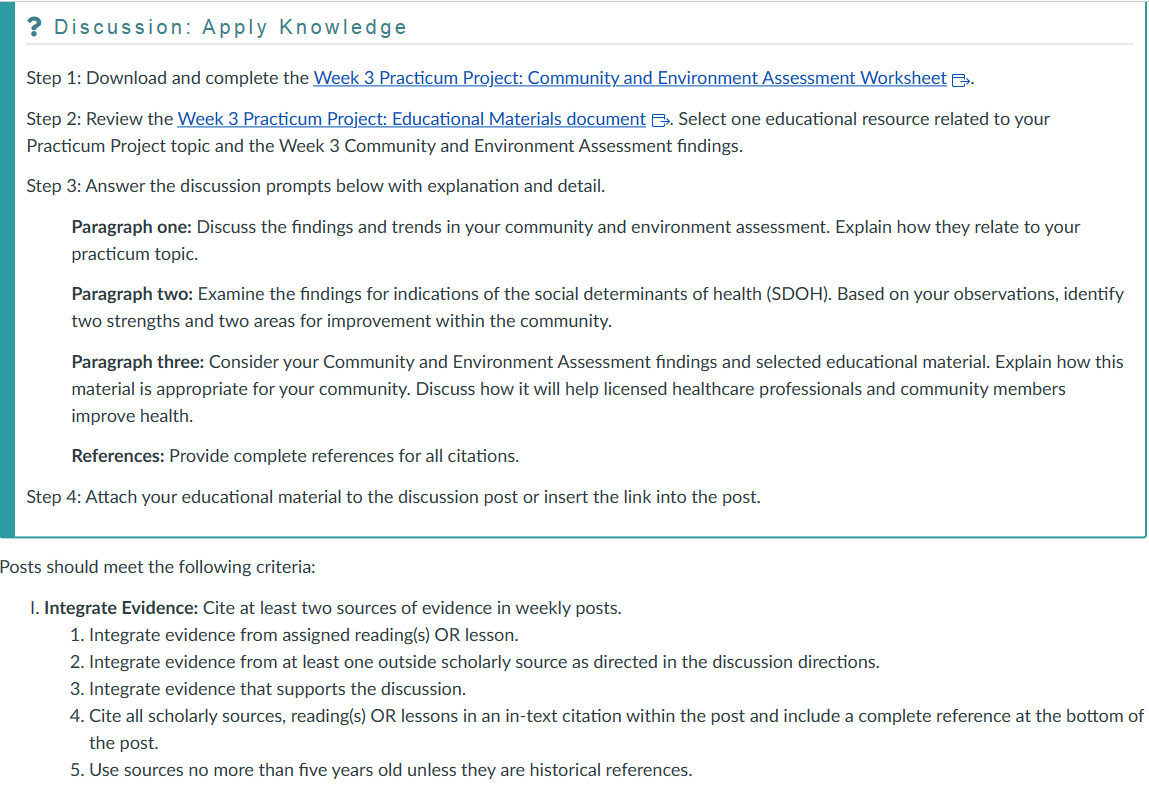This screenshot has width=1149, height=785.
Task: Click the bold "Paragraph two:" label
Action: coord(132,294)
